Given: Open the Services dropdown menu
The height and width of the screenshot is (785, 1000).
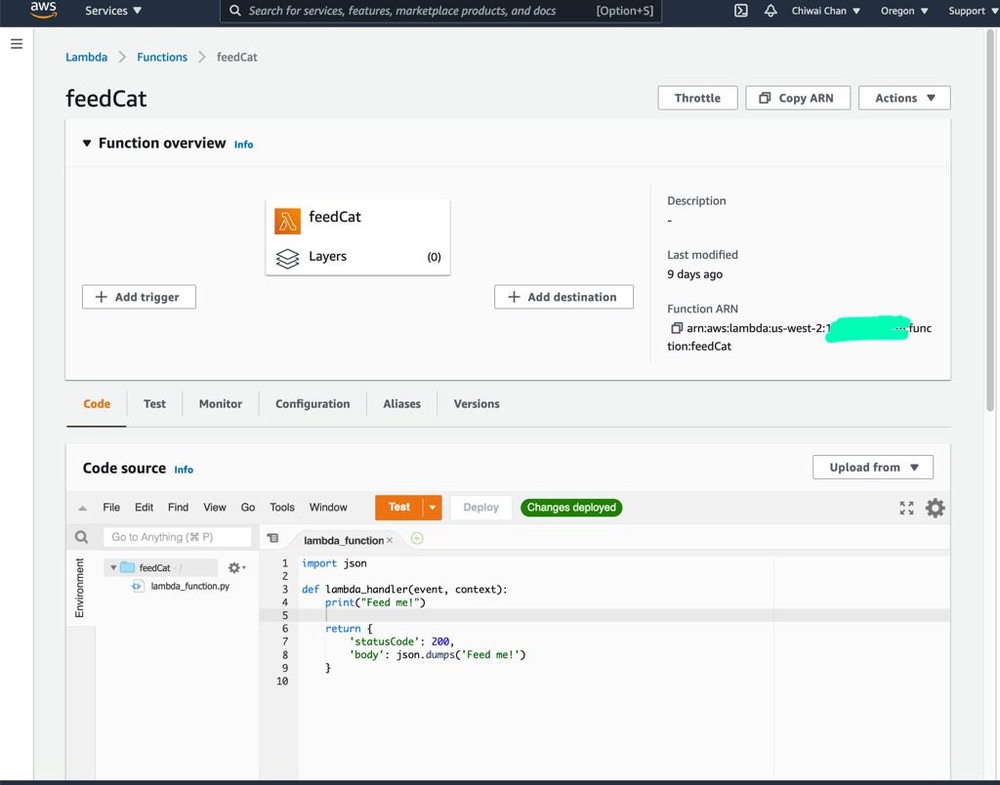Looking at the screenshot, I should click(113, 10).
